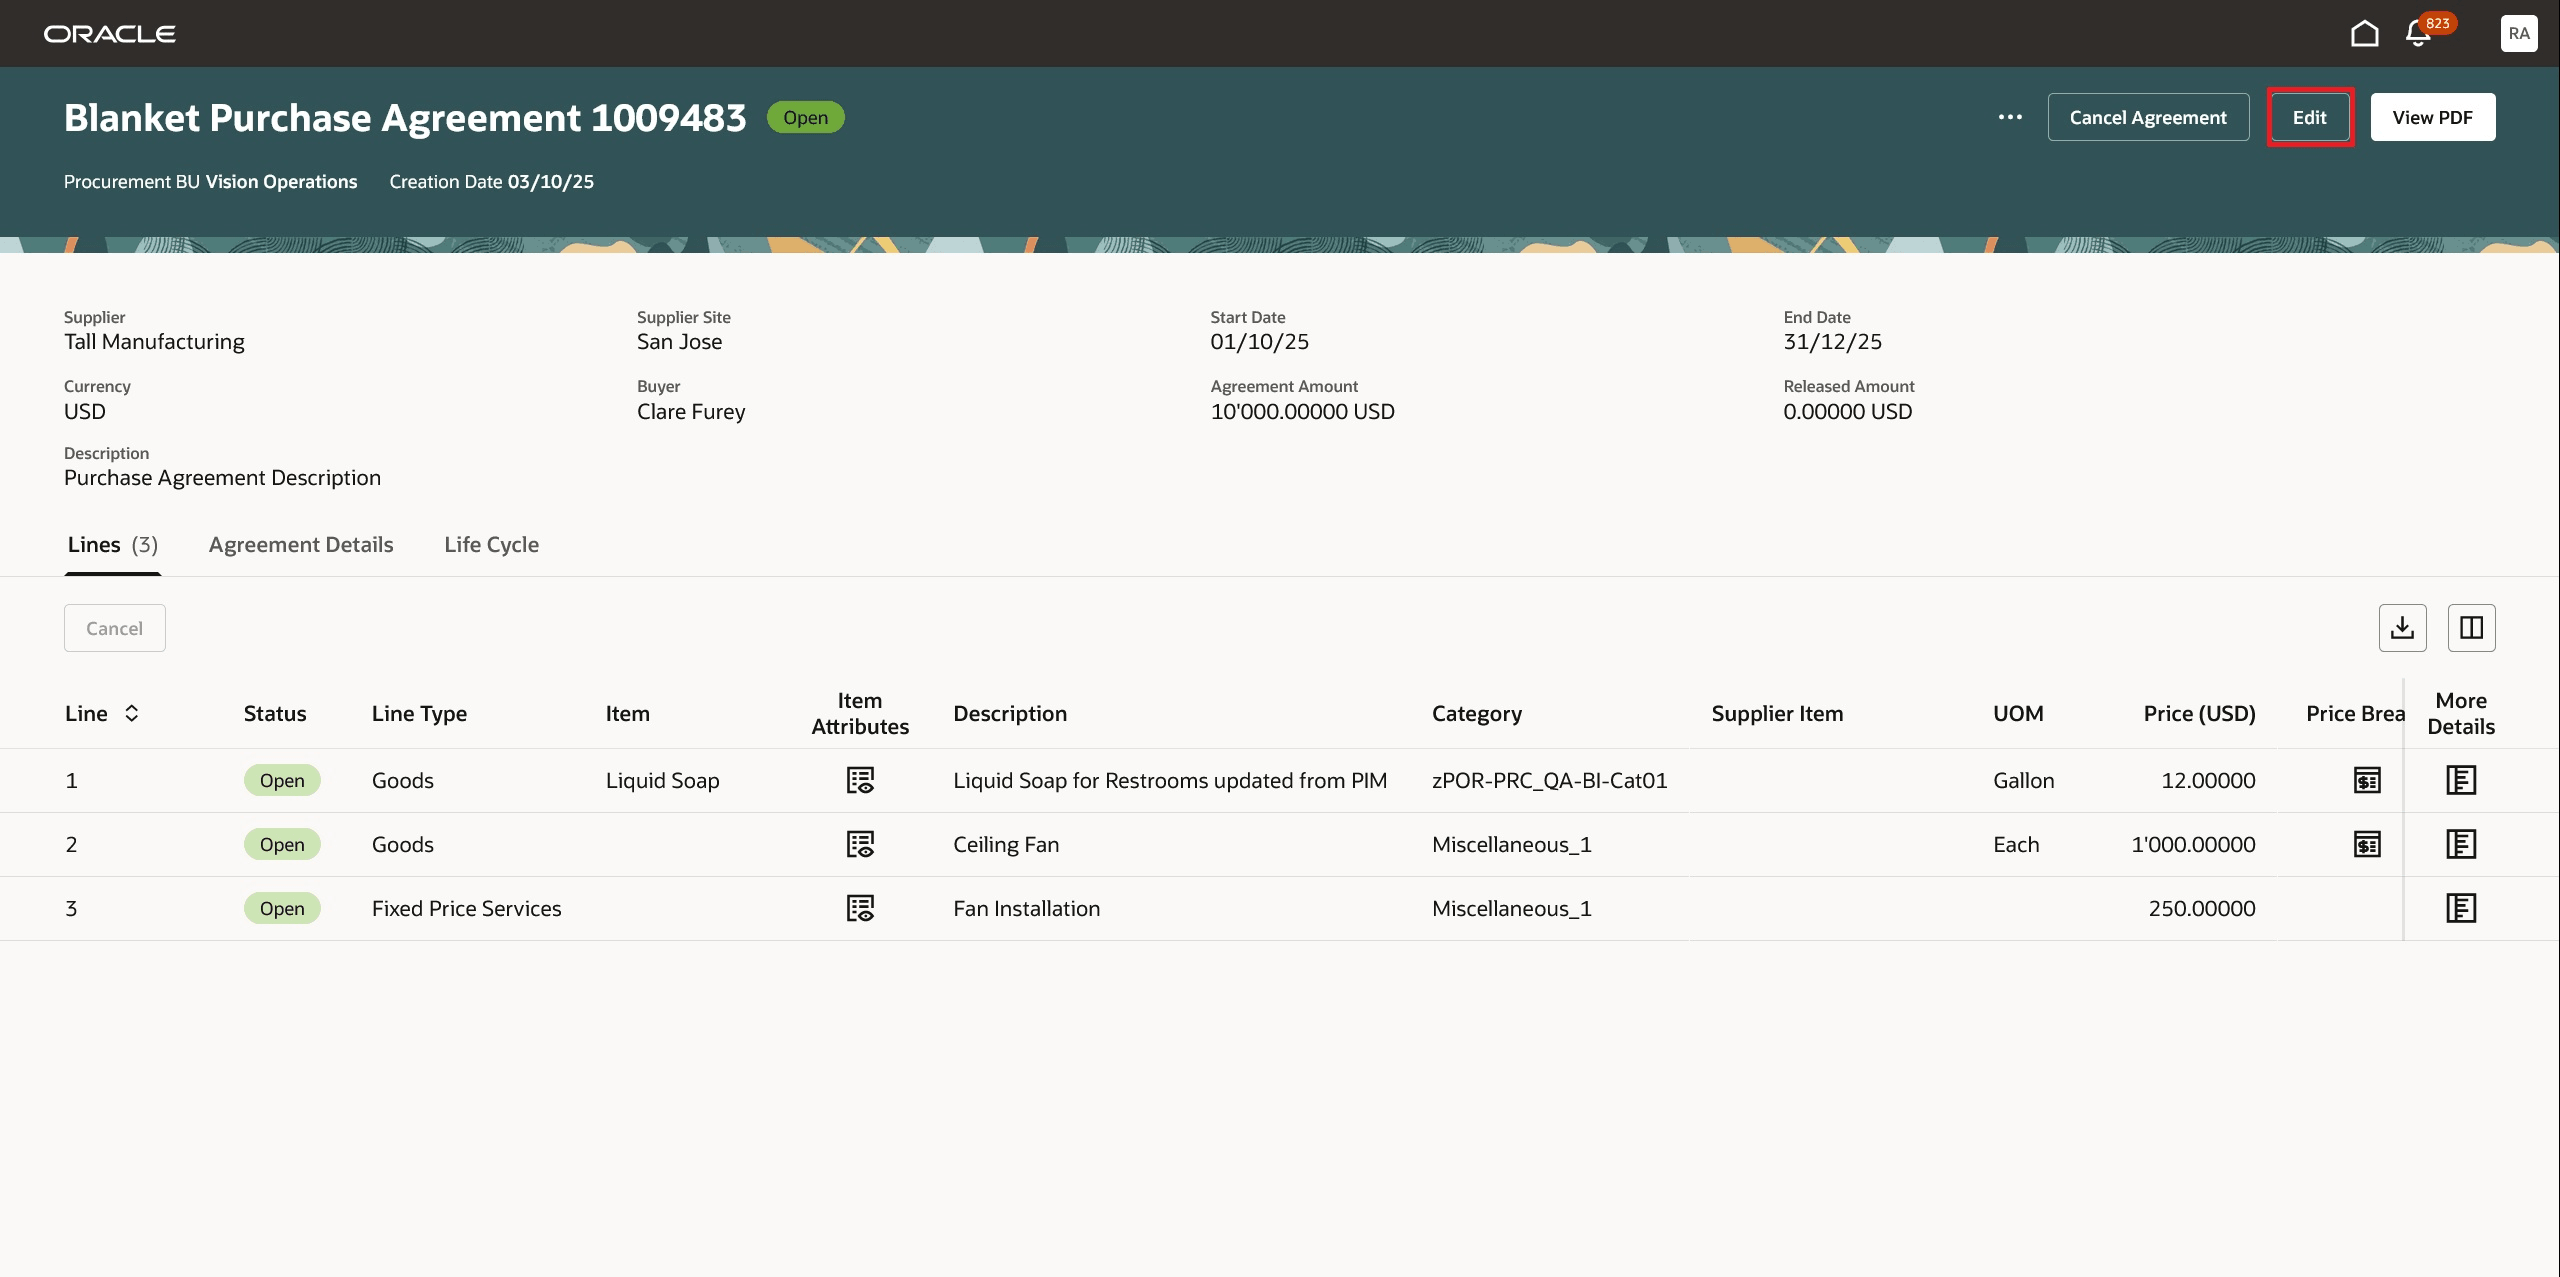
Task: Go to the home page via house icon
Action: click(2364, 33)
